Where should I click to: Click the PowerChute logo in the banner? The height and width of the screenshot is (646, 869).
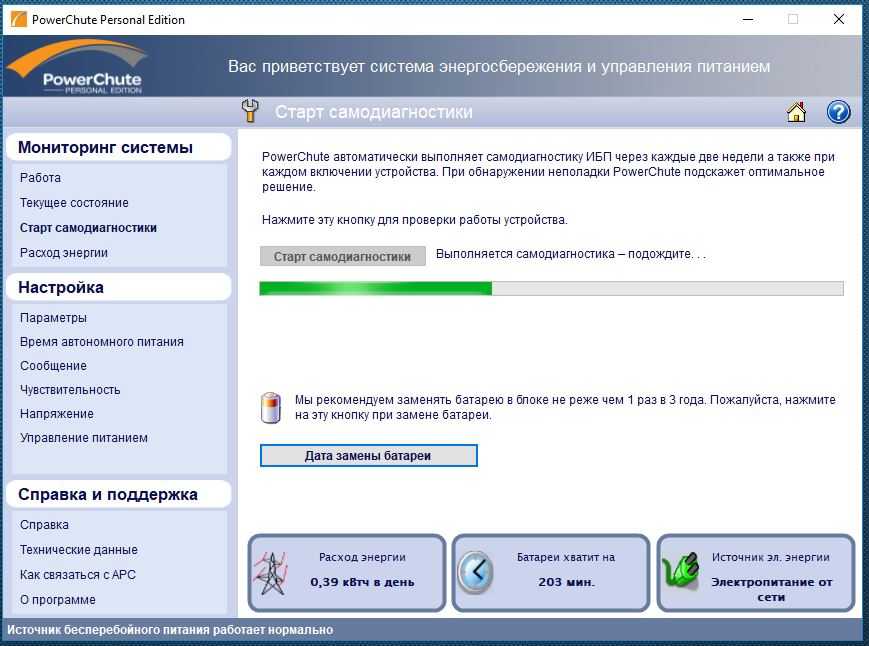(x=76, y=68)
